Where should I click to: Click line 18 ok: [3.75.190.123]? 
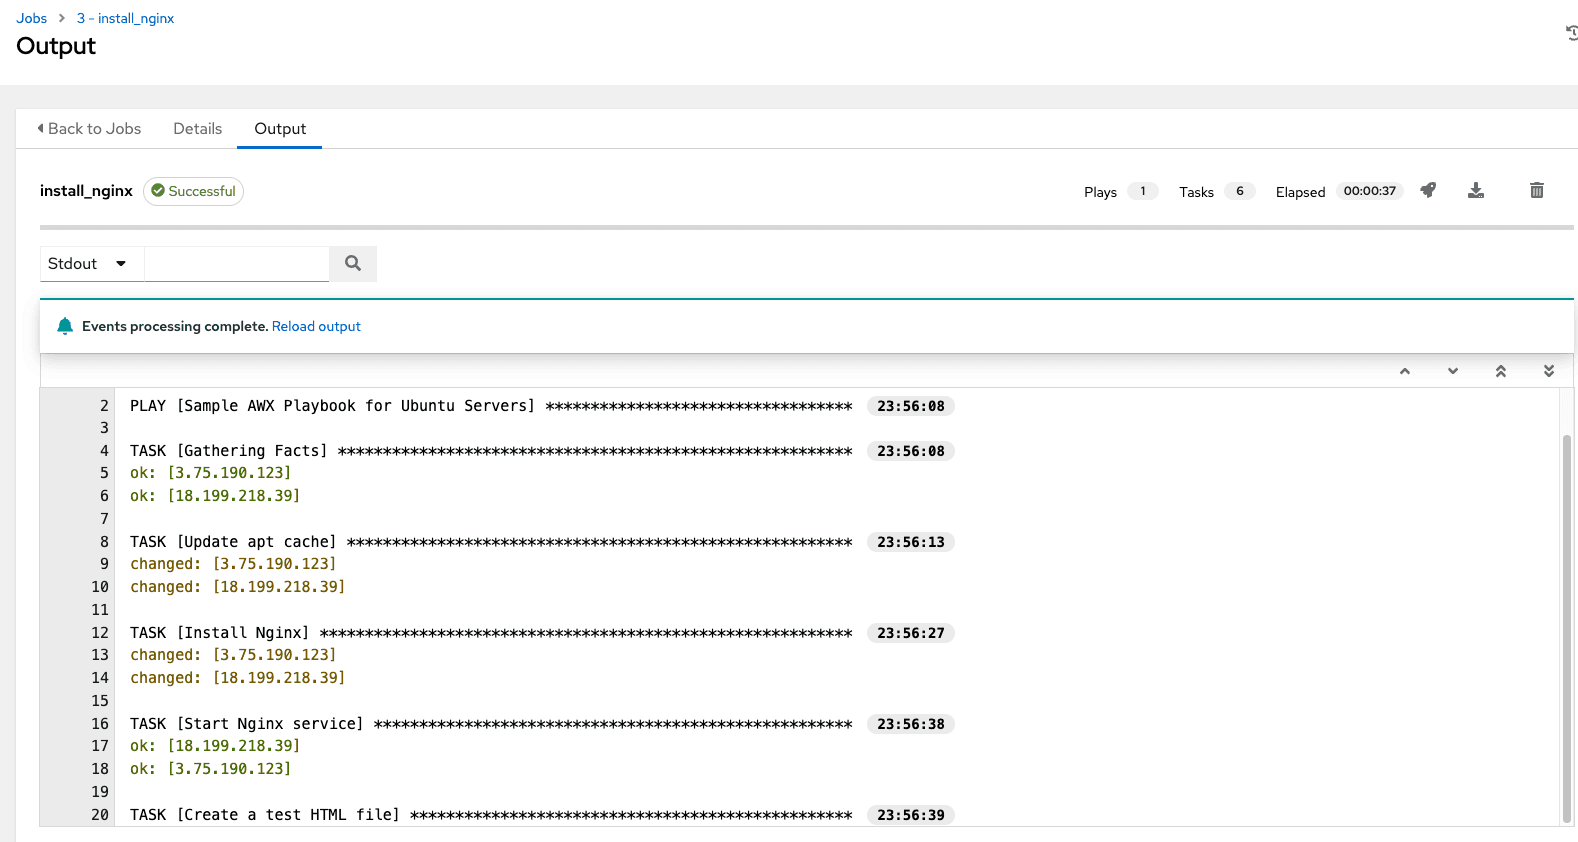(211, 769)
